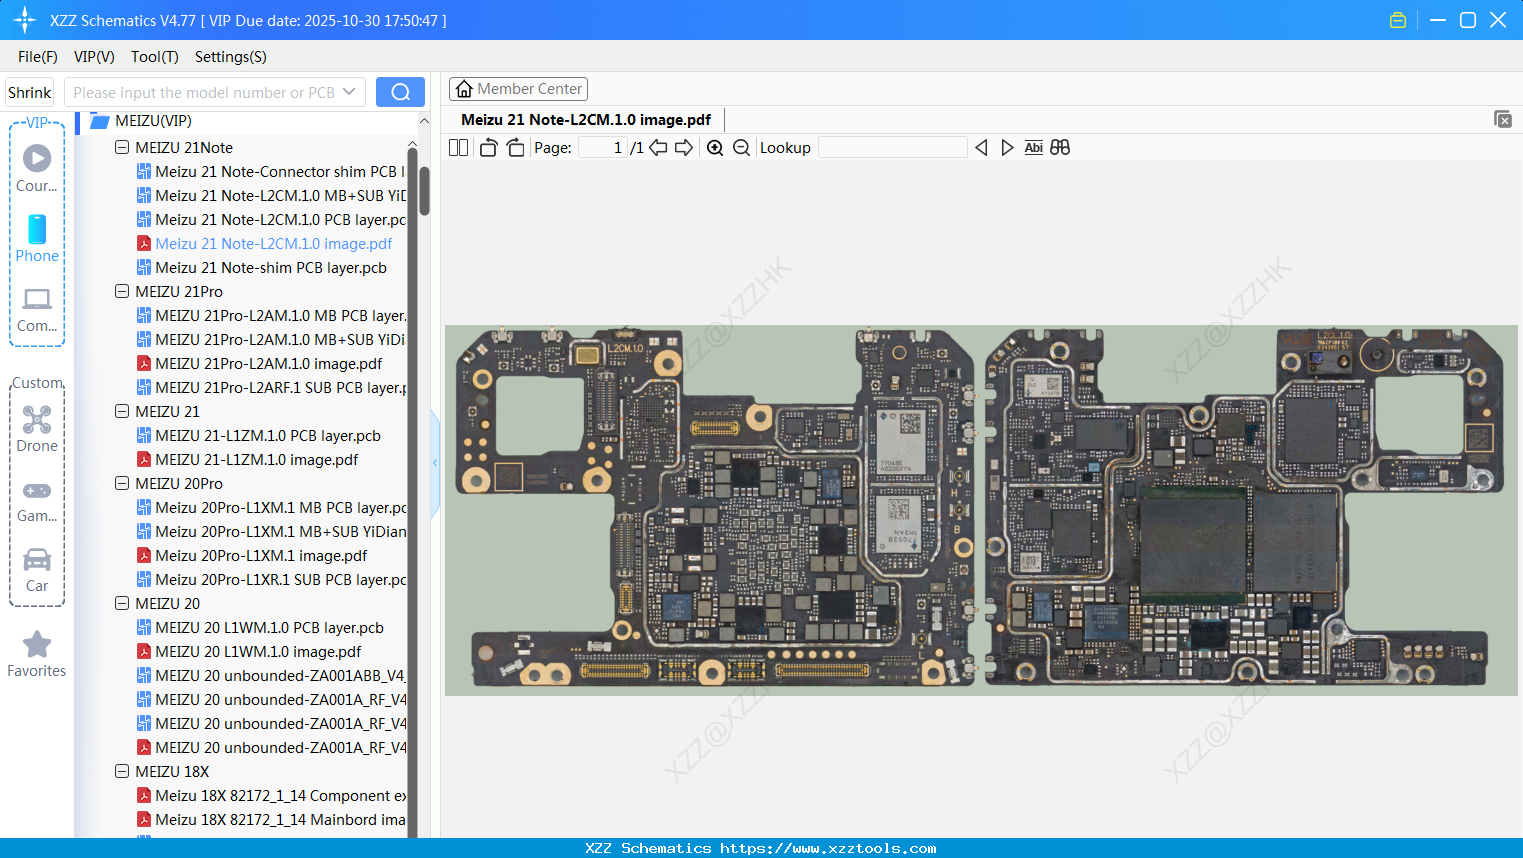1523x858 pixels.
Task: Select the Meizu 21 Note-L2CM.1.0 image.pdf tab
Action: (x=586, y=120)
